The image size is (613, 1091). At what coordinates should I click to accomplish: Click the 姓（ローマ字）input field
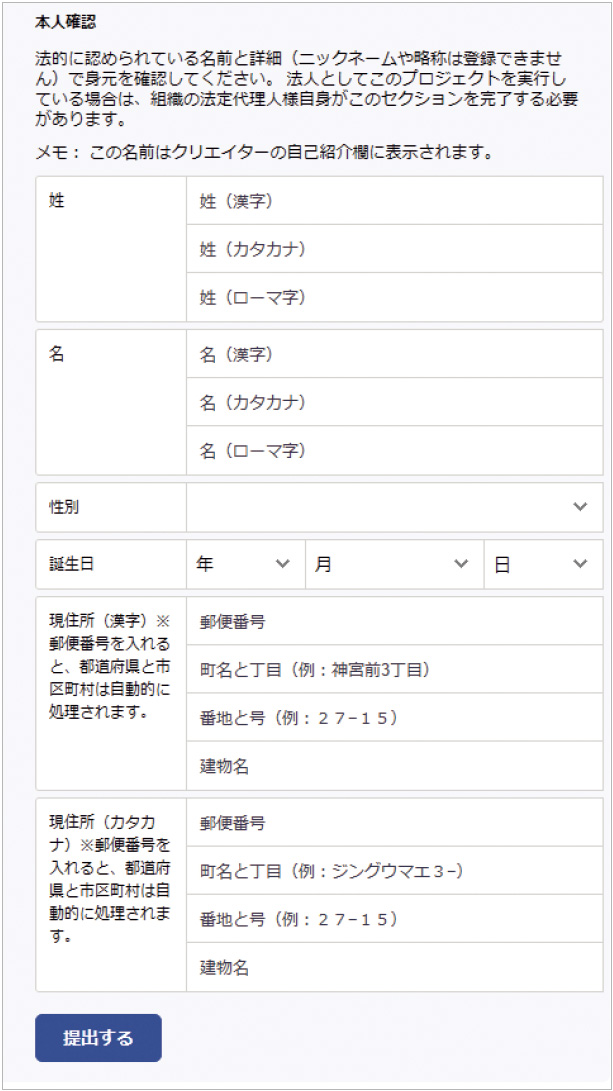click(x=395, y=297)
